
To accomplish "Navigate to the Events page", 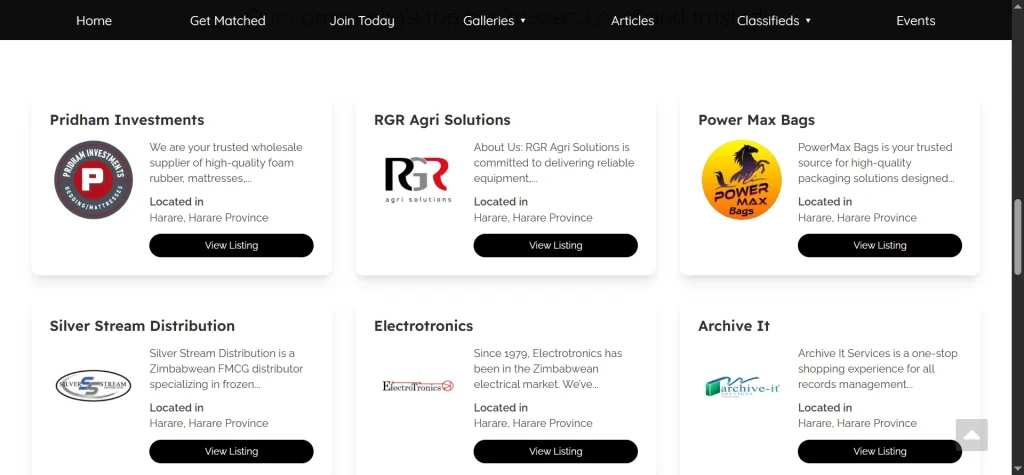I will (x=915, y=20).
